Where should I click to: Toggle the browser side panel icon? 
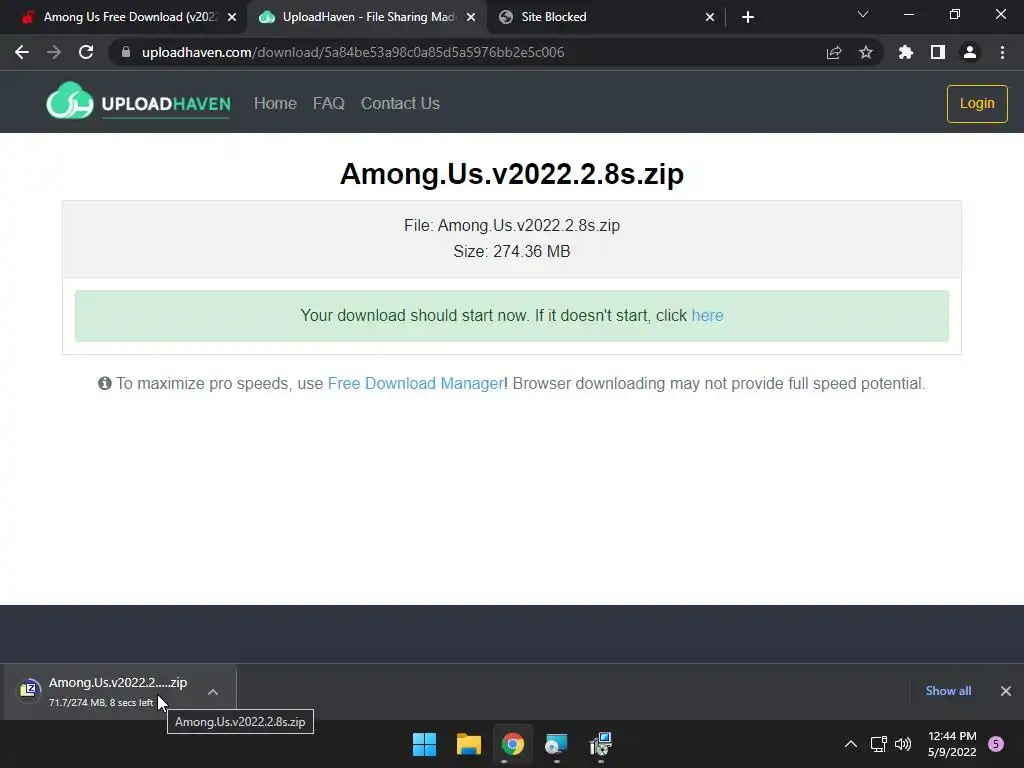pyautogui.click(x=938, y=52)
